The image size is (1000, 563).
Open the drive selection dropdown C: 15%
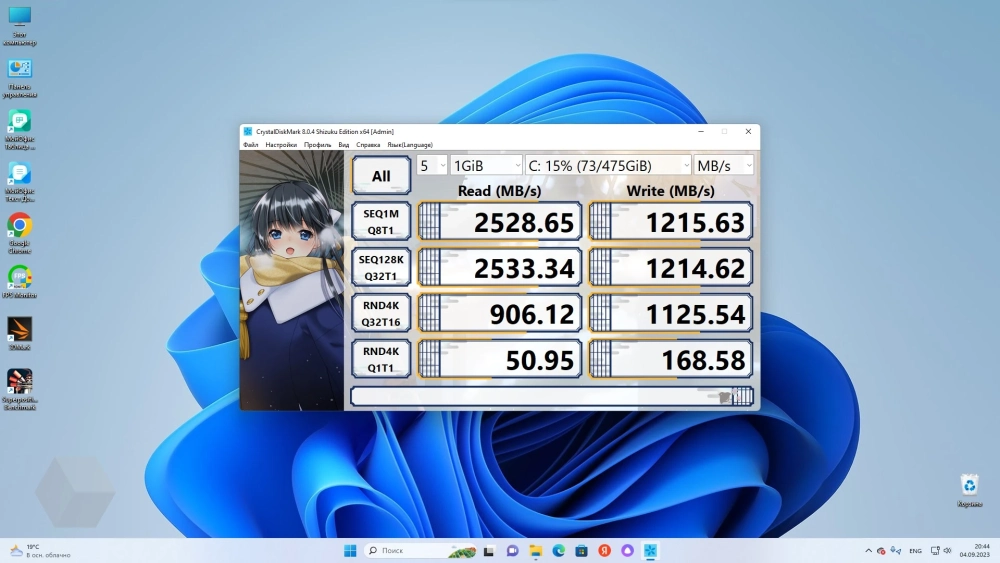coord(608,165)
